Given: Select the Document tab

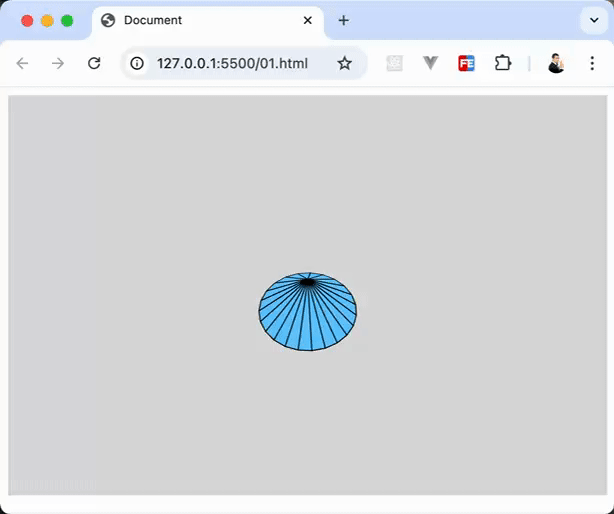Looking at the screenshot, I should tap(208, 22).
